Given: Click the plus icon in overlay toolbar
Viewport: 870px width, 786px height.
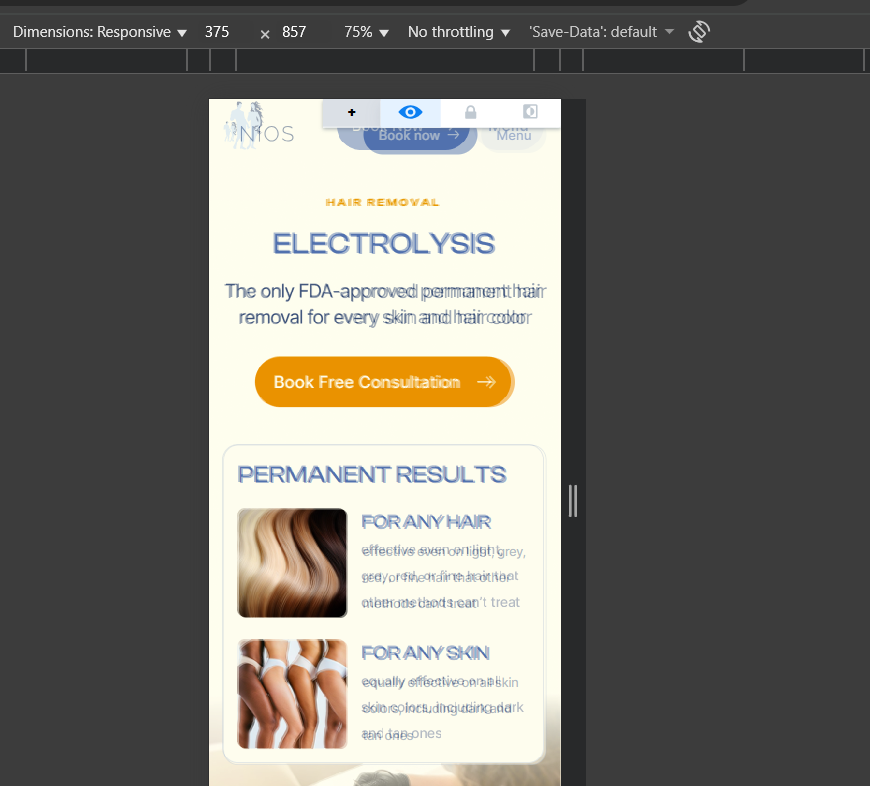Looking at the screenshot, I should click(352, 113).
